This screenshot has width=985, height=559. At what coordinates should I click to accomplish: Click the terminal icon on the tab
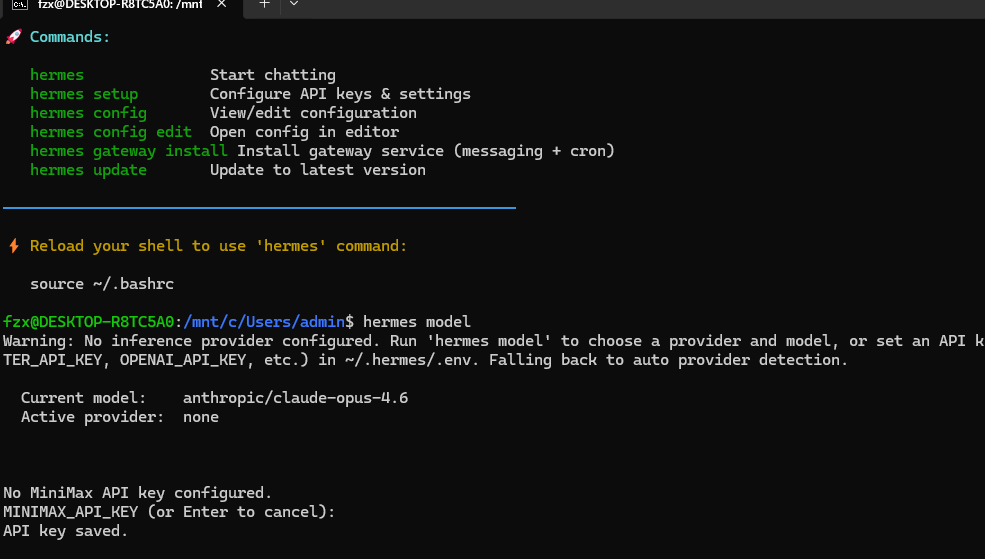(20, 4)
